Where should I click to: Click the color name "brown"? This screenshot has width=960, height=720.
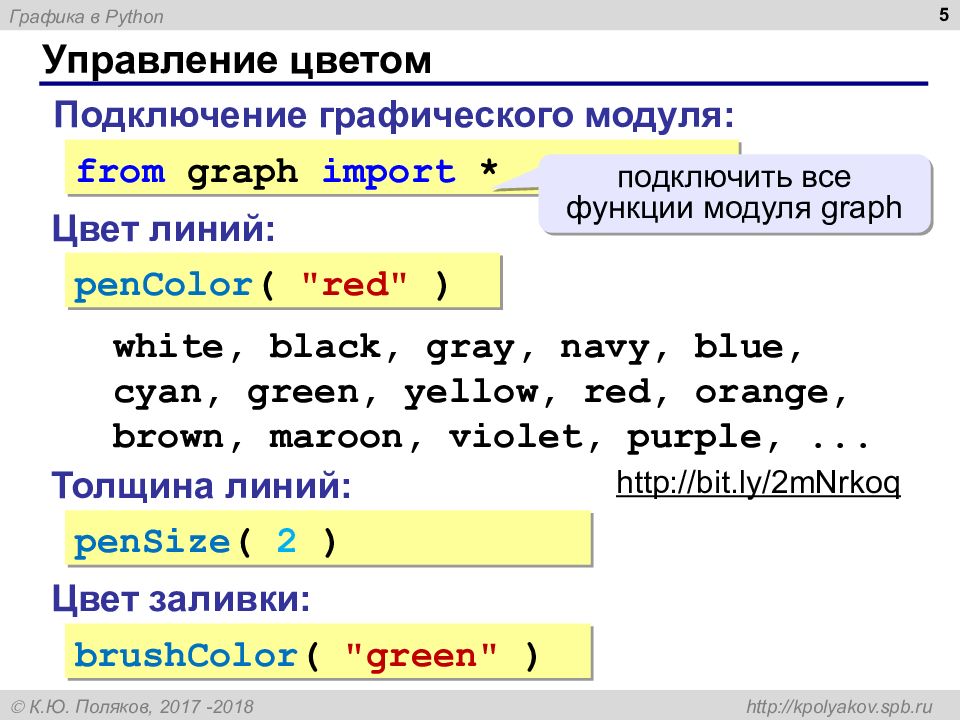point(168,437)
